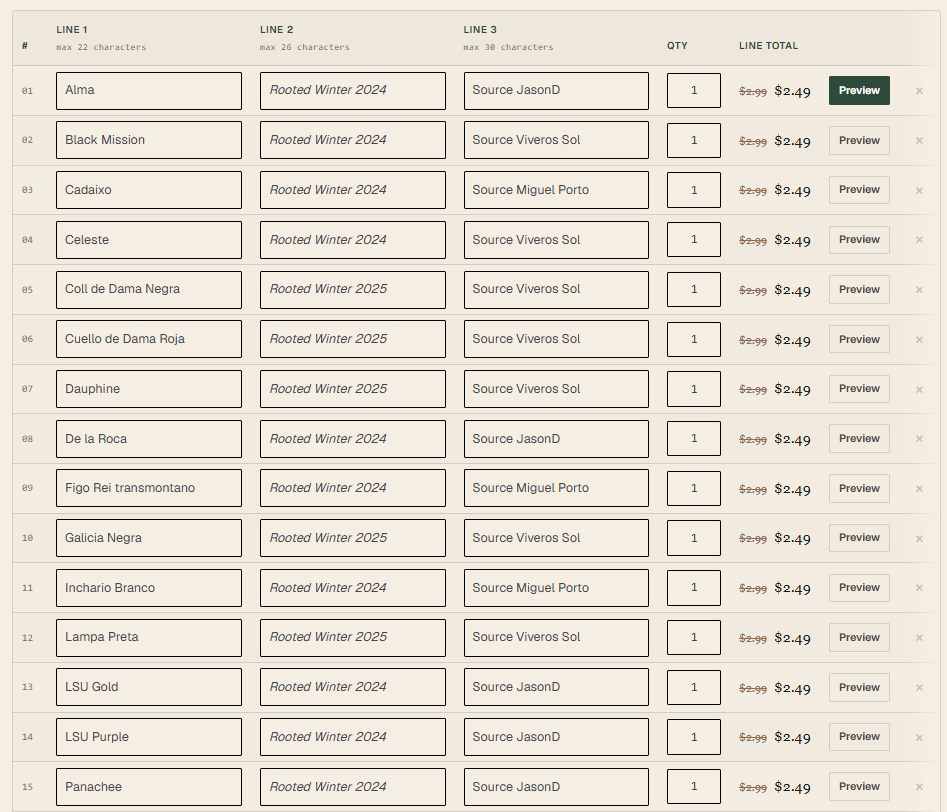Preview the Galicia Negra label
The image size is (947, 812).
(859, 538)
